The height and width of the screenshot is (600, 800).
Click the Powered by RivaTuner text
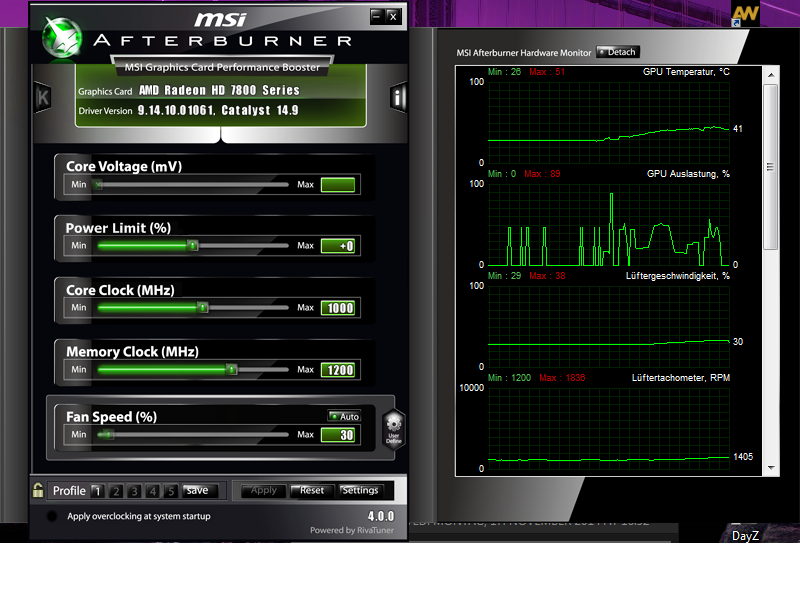point(352,530)
